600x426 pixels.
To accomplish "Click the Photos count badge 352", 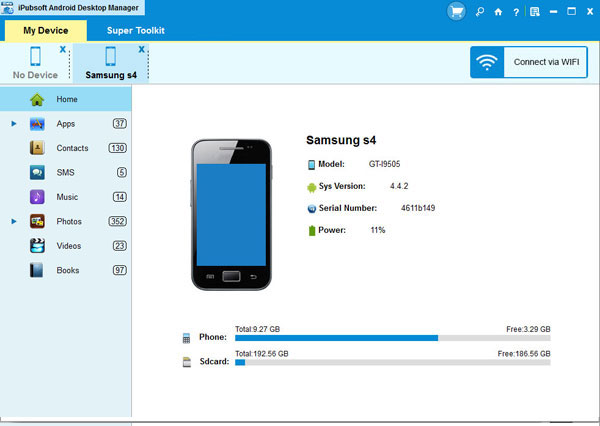I will pyautogui.click(x=117, y=221).
